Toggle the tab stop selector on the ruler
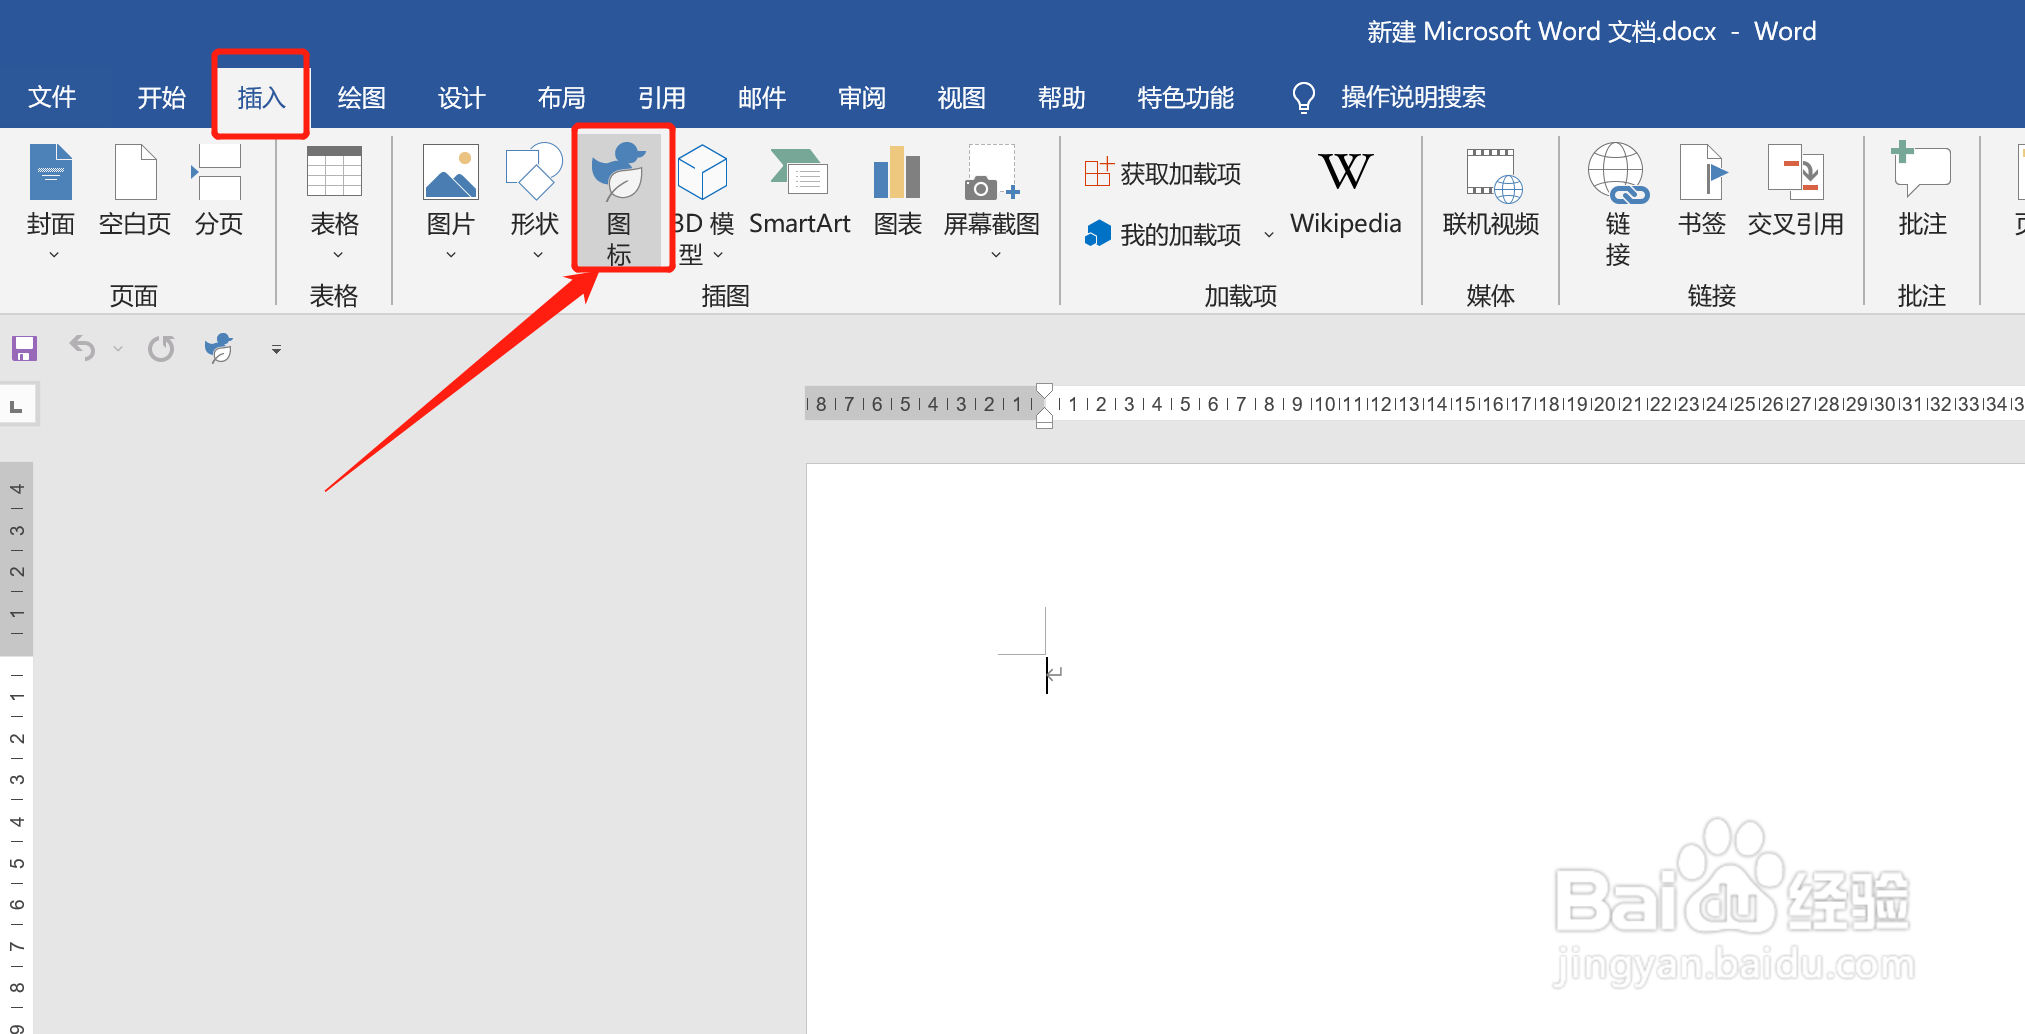This screenshot has height=1034, width=2025. coord(15,403)
